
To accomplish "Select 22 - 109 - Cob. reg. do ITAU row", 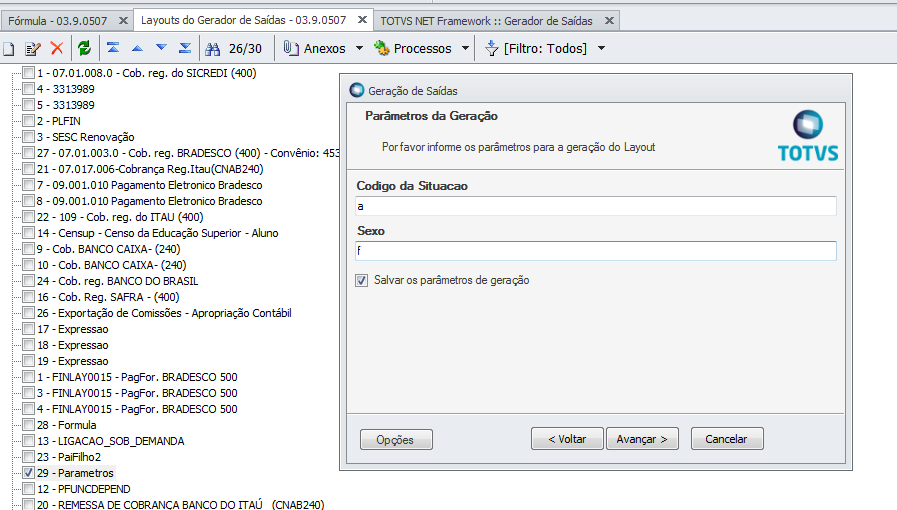I will coord(120,217).
